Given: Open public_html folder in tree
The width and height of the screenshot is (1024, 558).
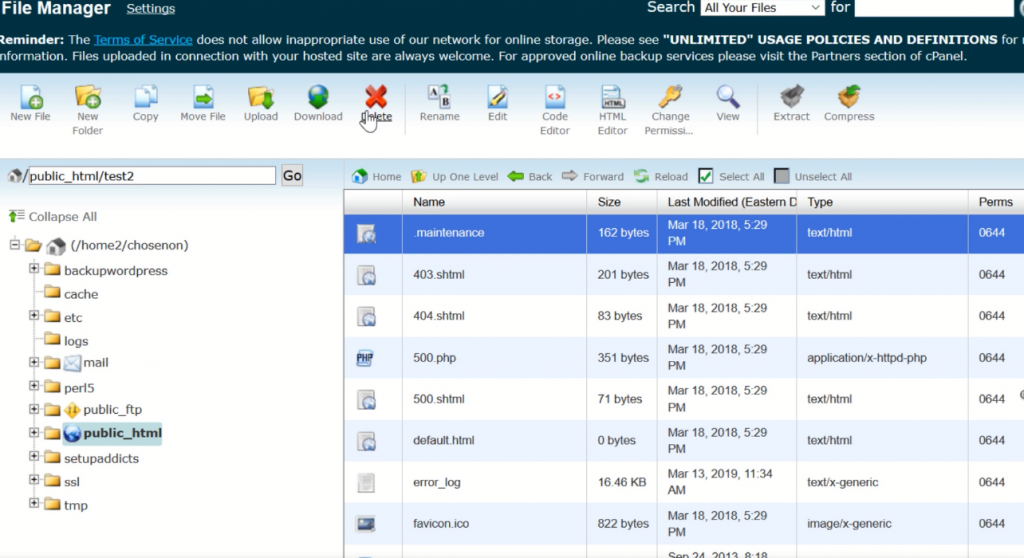Looking at the screenshot, I should pyautogui.click(x=122, y=433).
